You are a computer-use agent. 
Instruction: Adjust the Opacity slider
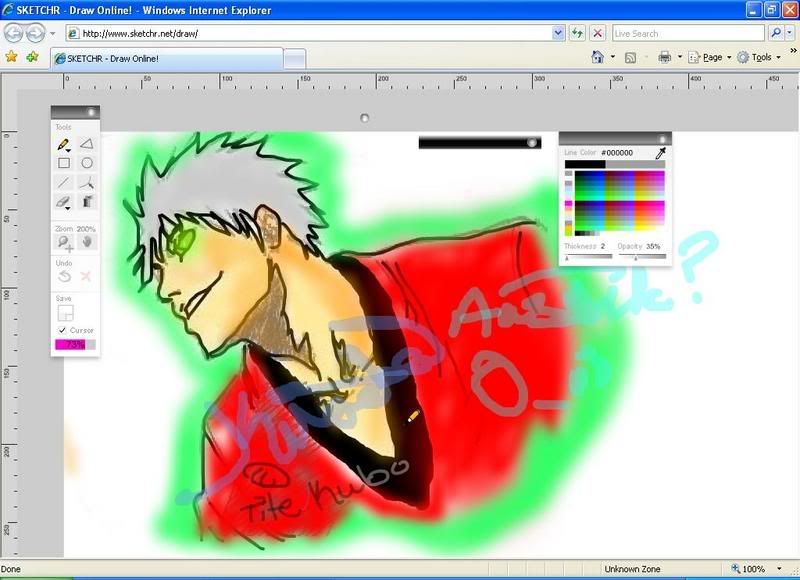(x=642, y=257)
